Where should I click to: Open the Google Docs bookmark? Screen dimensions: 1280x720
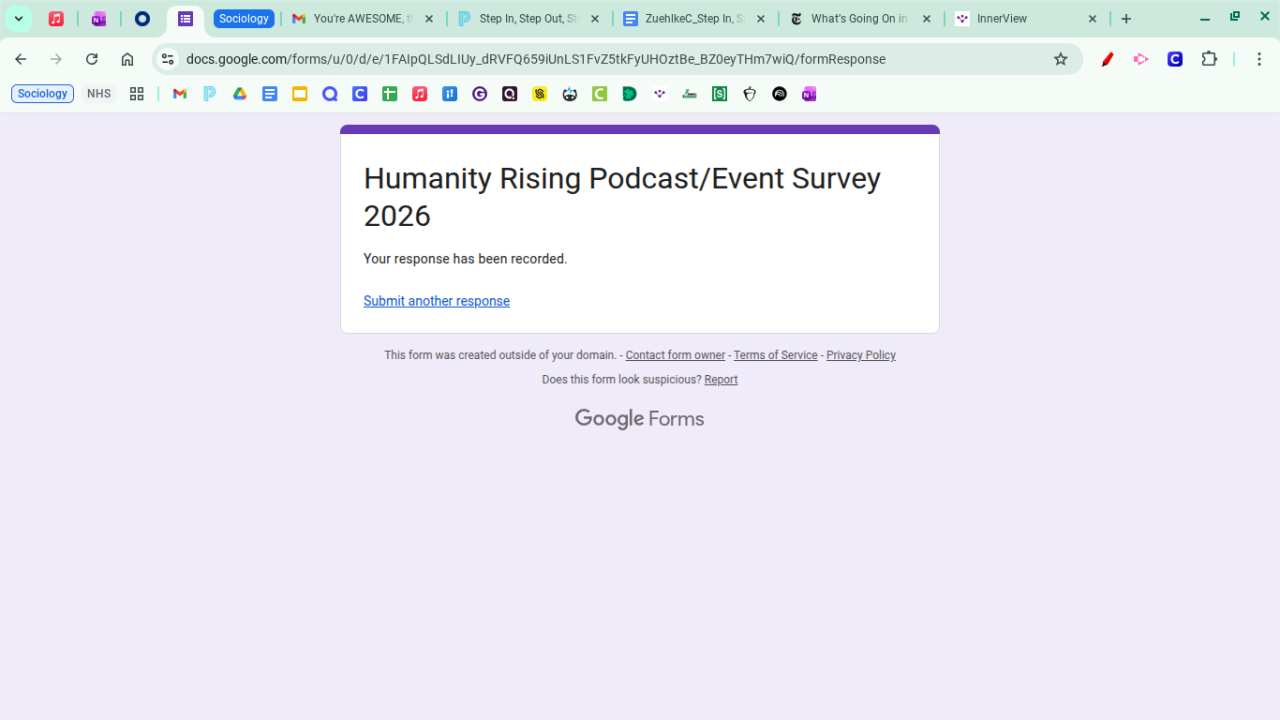(x=270, y=94)
